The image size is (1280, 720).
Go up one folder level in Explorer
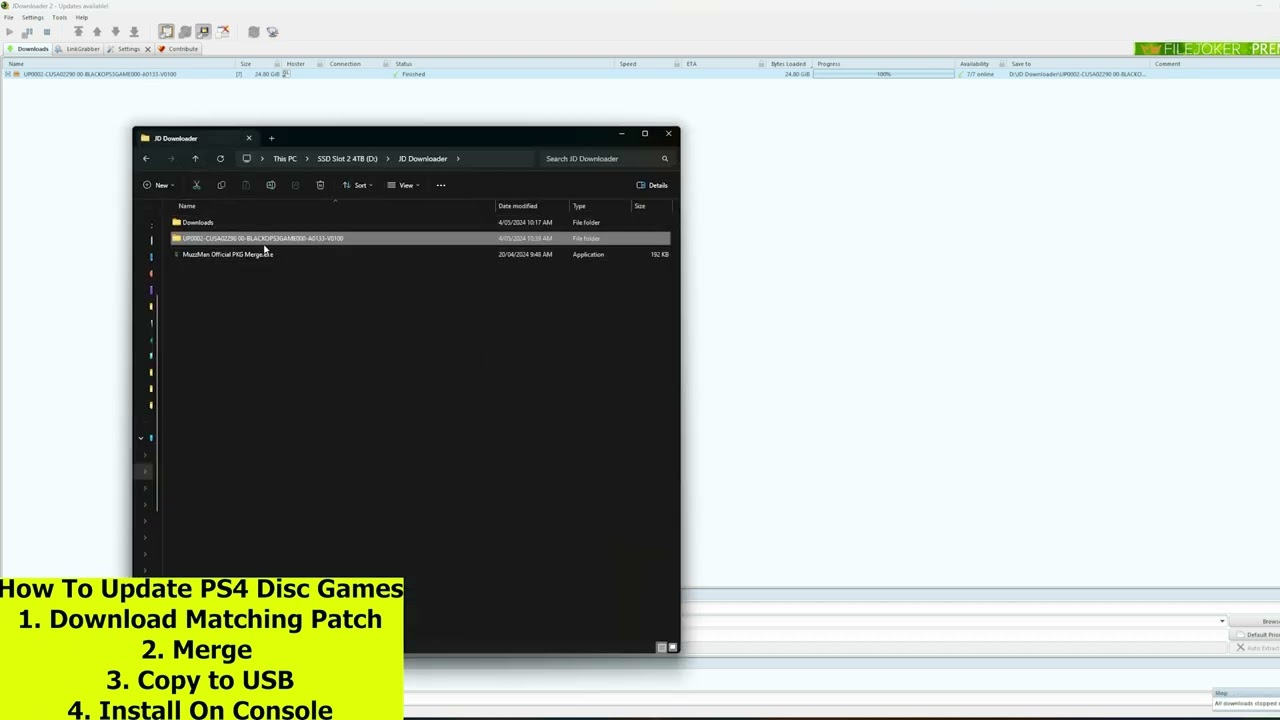click(195, 159)
